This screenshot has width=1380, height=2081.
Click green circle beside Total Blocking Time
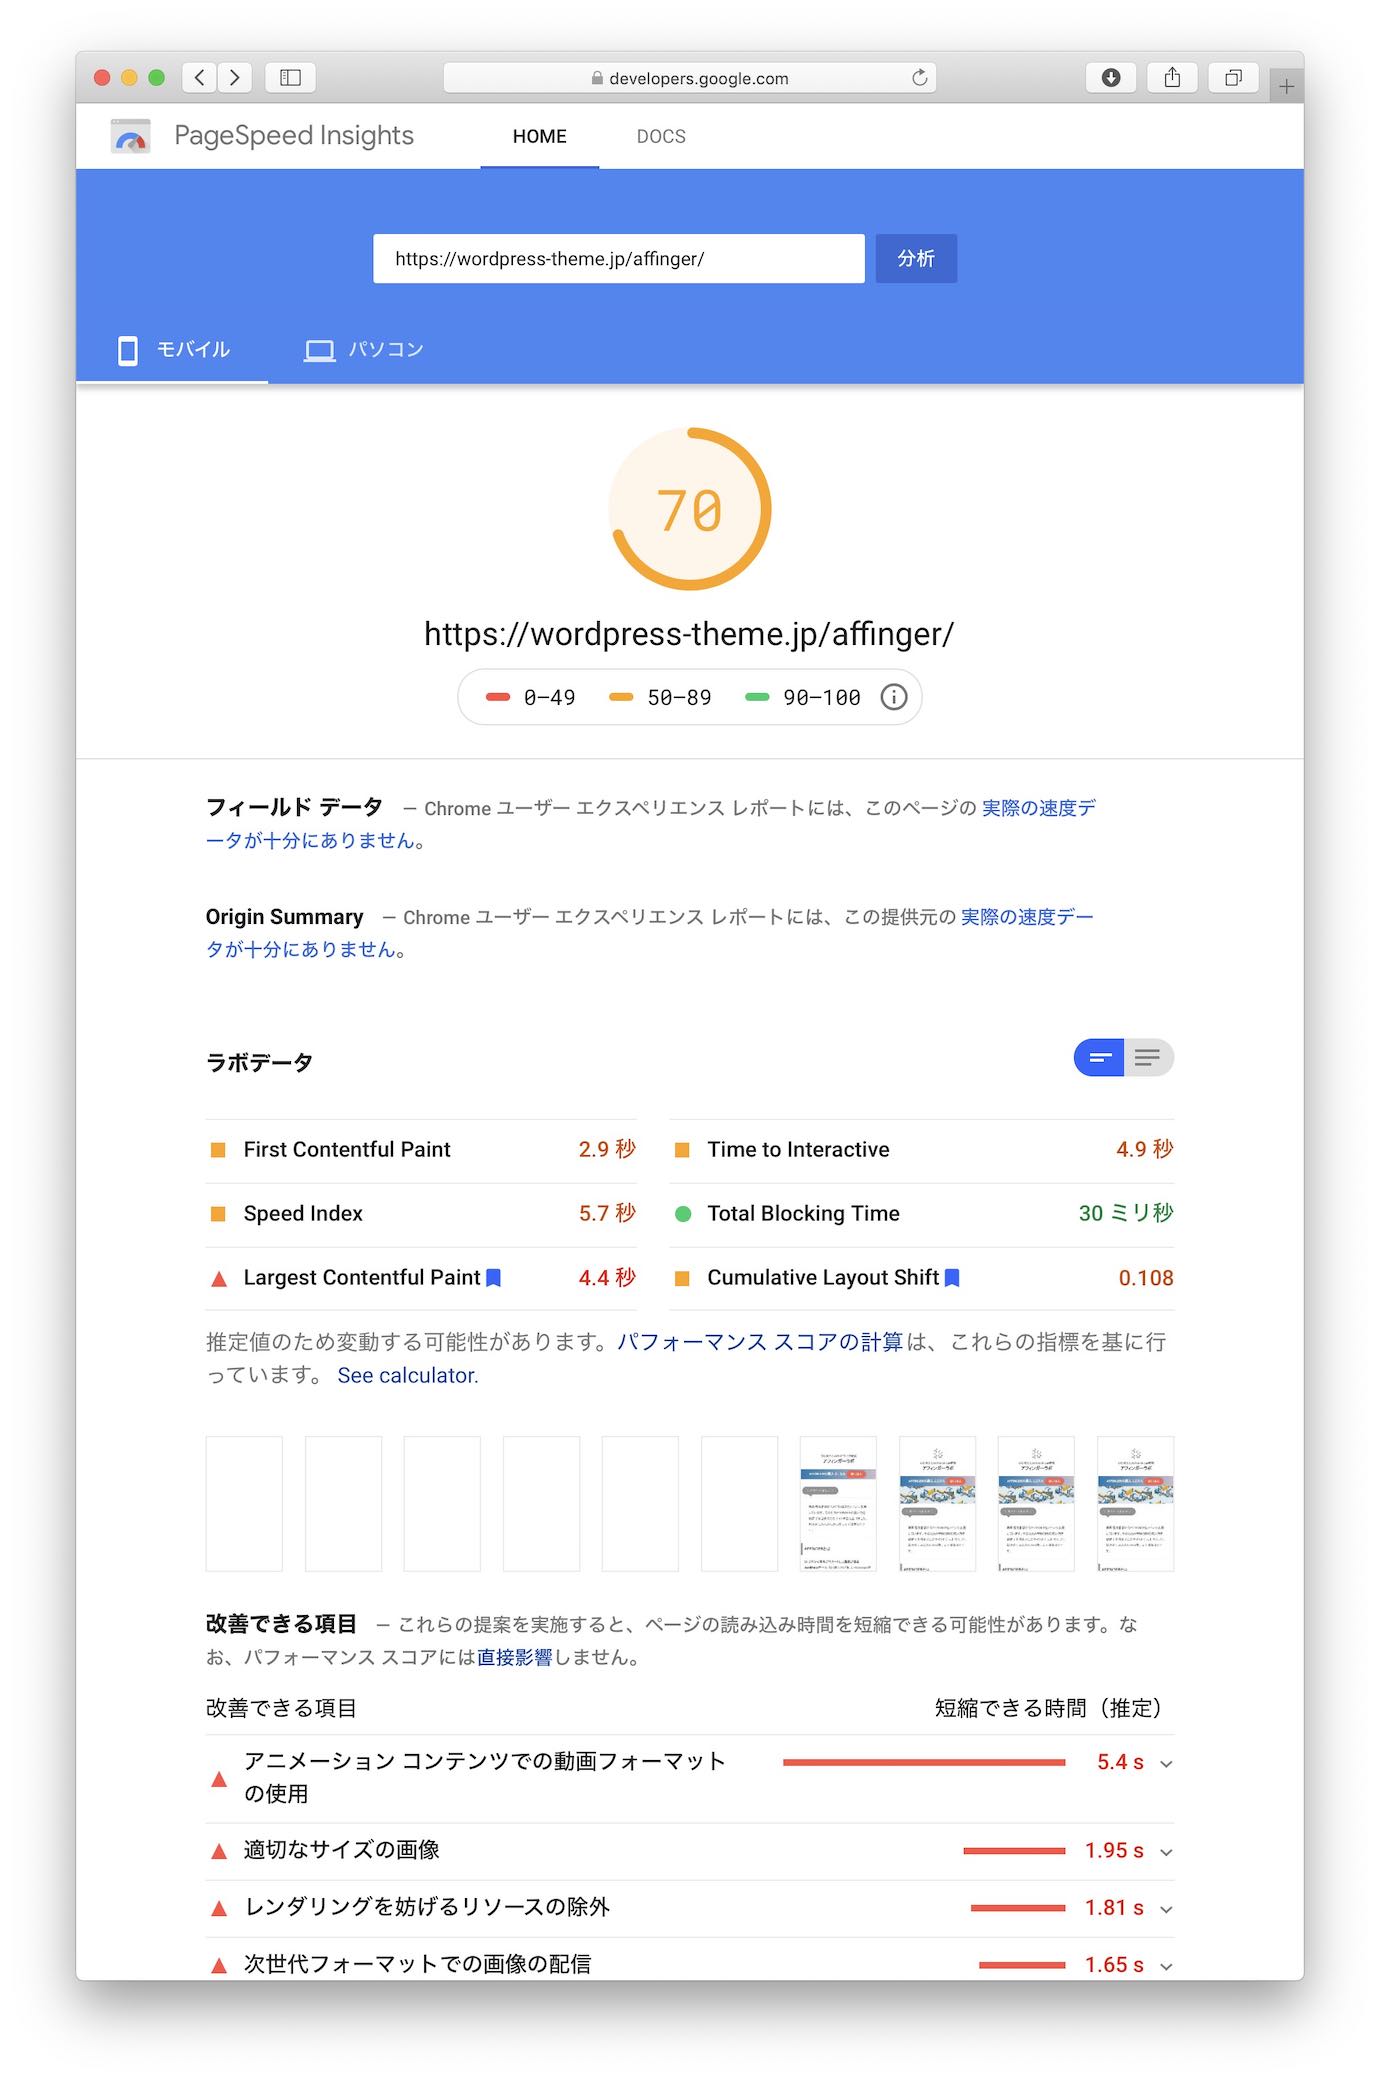pyautogui.click(x=683, y=1214)
